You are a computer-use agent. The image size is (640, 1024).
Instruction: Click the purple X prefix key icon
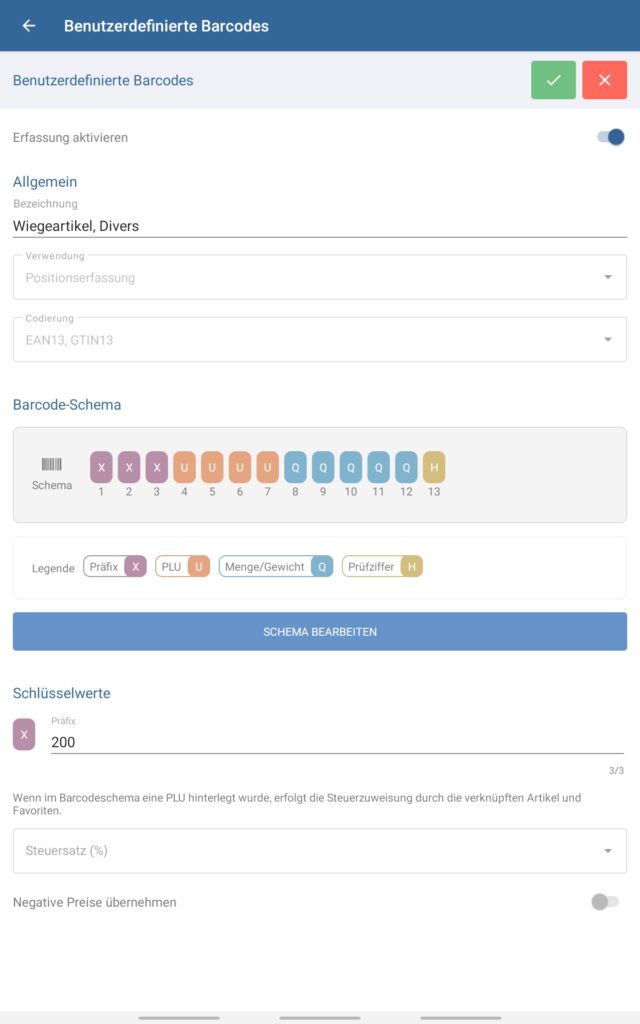tap(24, 734)
